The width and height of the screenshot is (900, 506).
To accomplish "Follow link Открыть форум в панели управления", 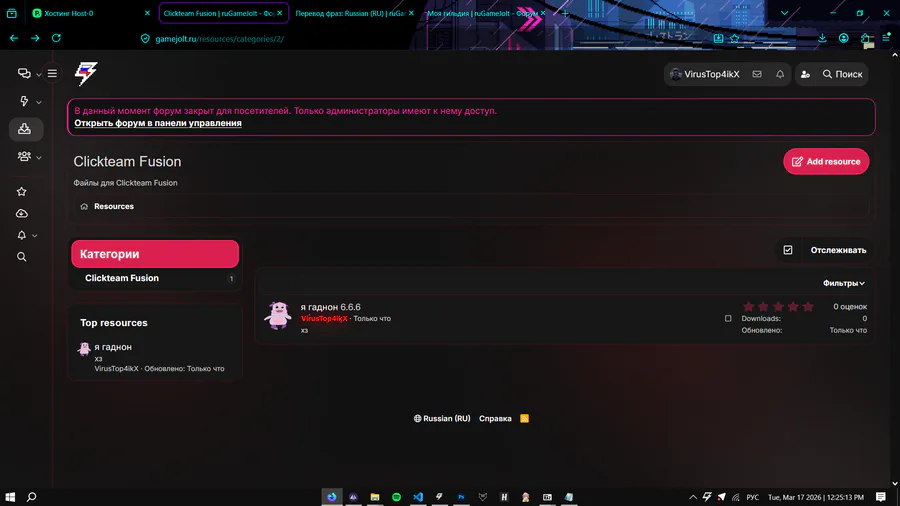I will click(x=158, y=123).
